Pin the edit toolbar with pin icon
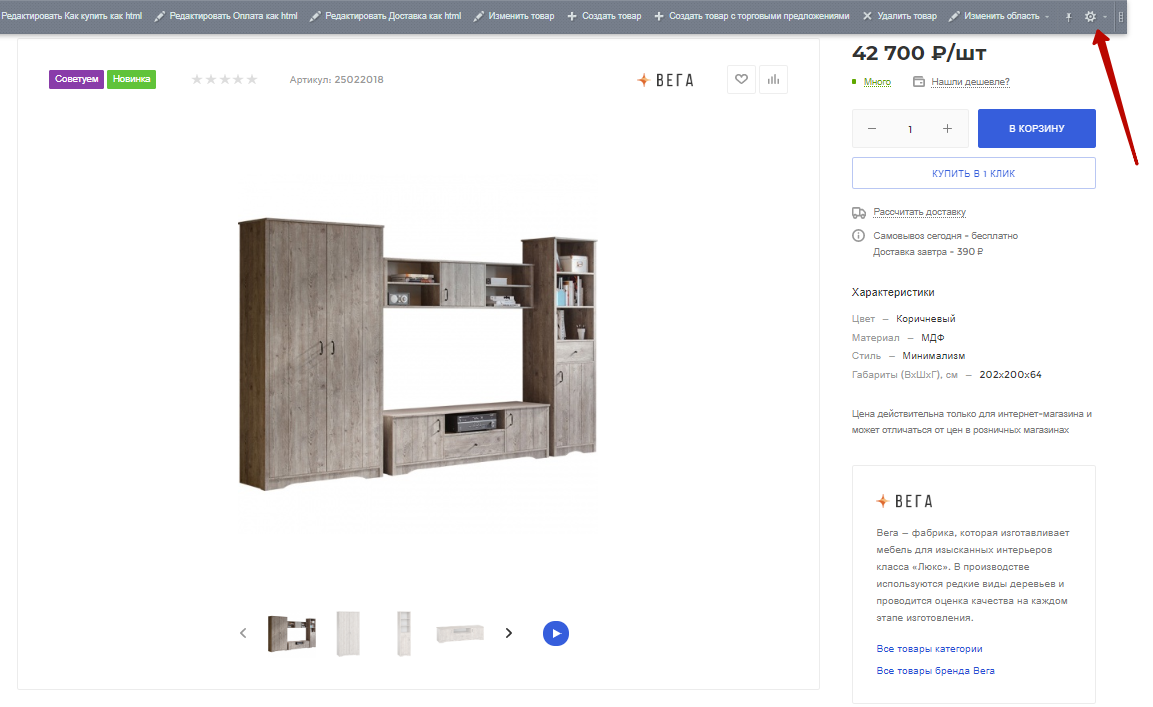Viewport: 1153px width, 707px height. click(1068, 16)
